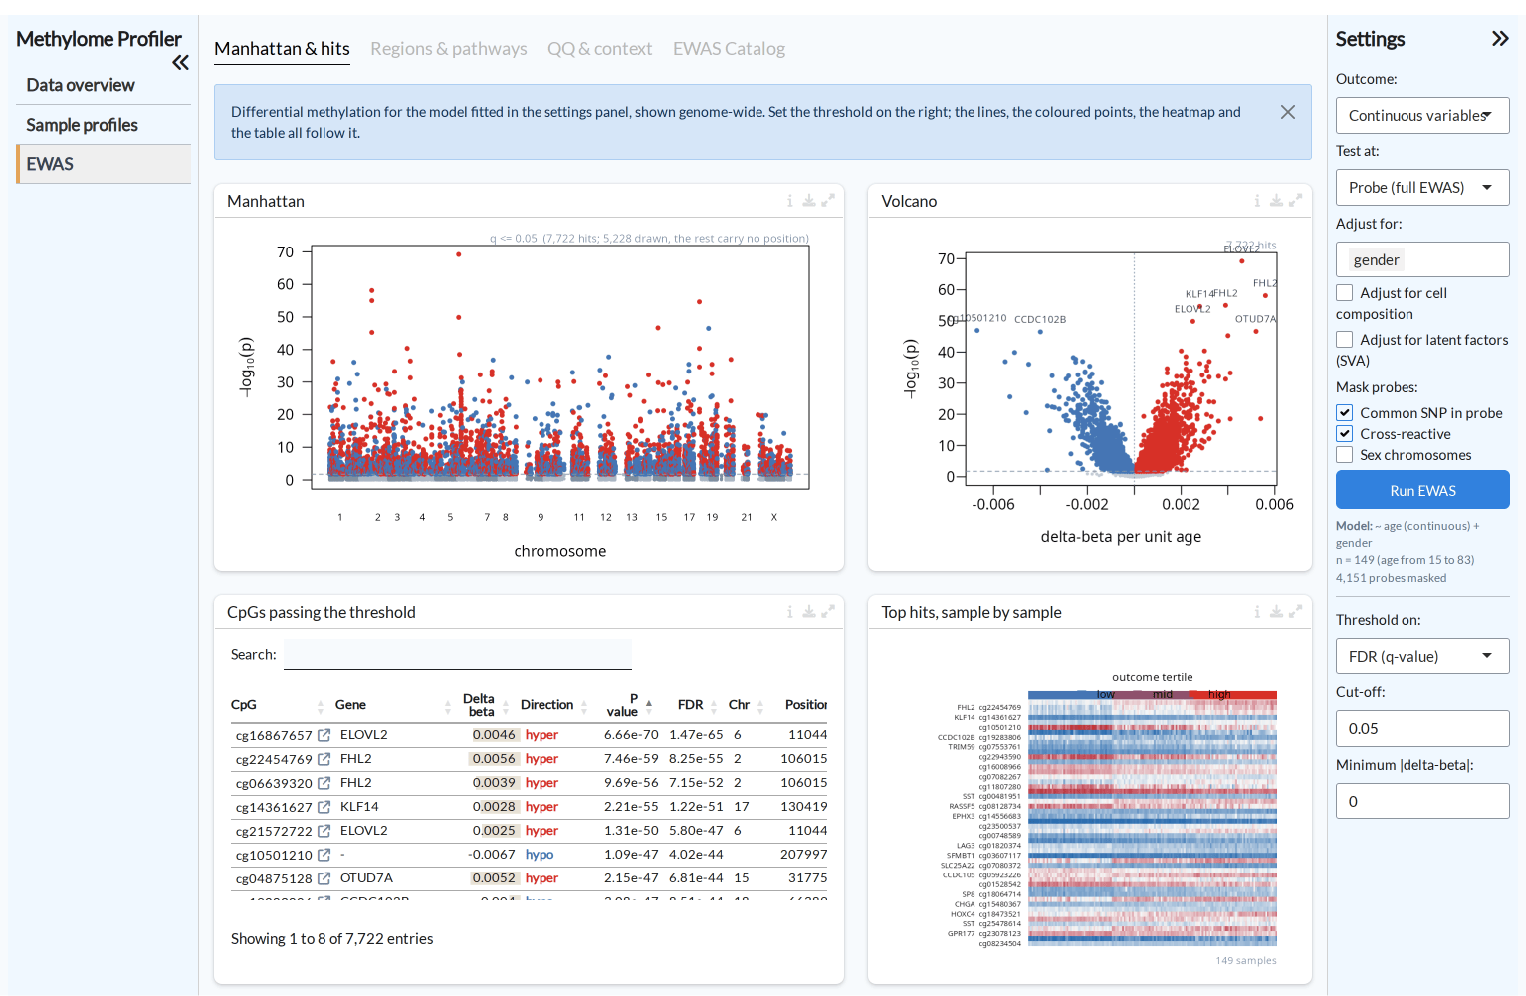Screen dimensions: 1526x996
Task: Download the Top hits heatmap
Action: [x=1277, y=612]
